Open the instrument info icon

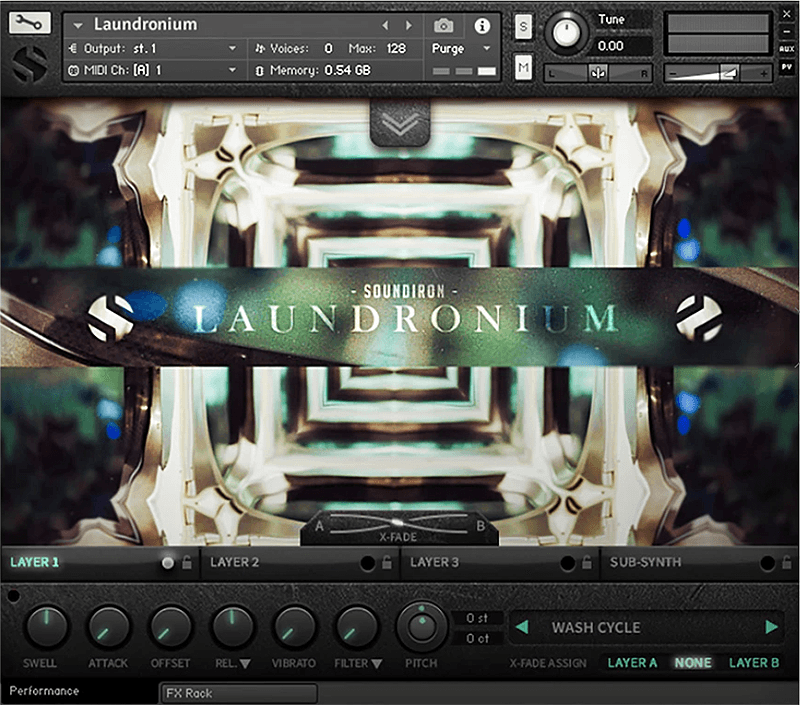click(482, 26)
